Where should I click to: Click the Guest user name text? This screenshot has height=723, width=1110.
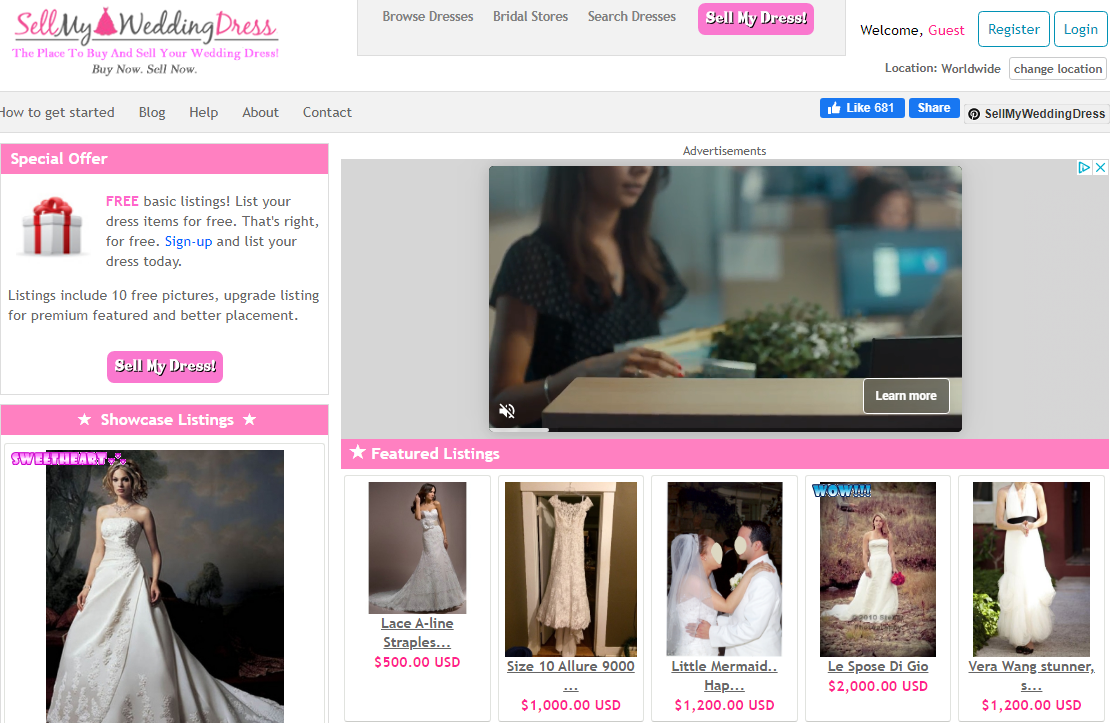(x=946, y=30)
